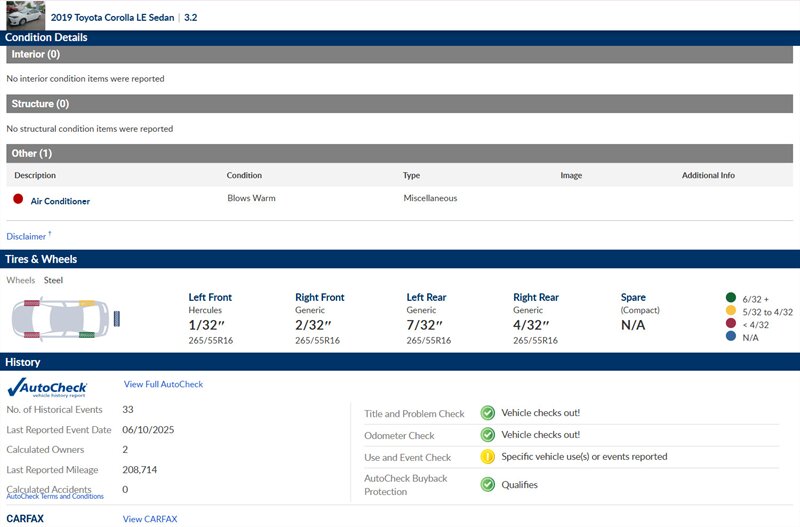
Task: Click the yellow Use and Event warning icon
Action: pyautogui.click(x=487, y=457)
